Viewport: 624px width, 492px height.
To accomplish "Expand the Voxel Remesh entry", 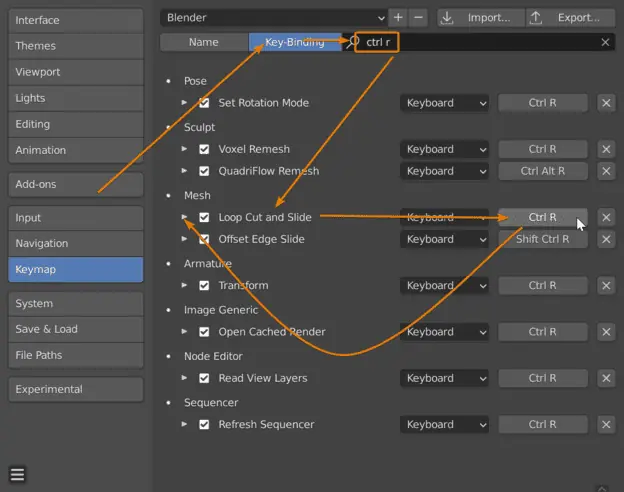I will coord(184,148).
